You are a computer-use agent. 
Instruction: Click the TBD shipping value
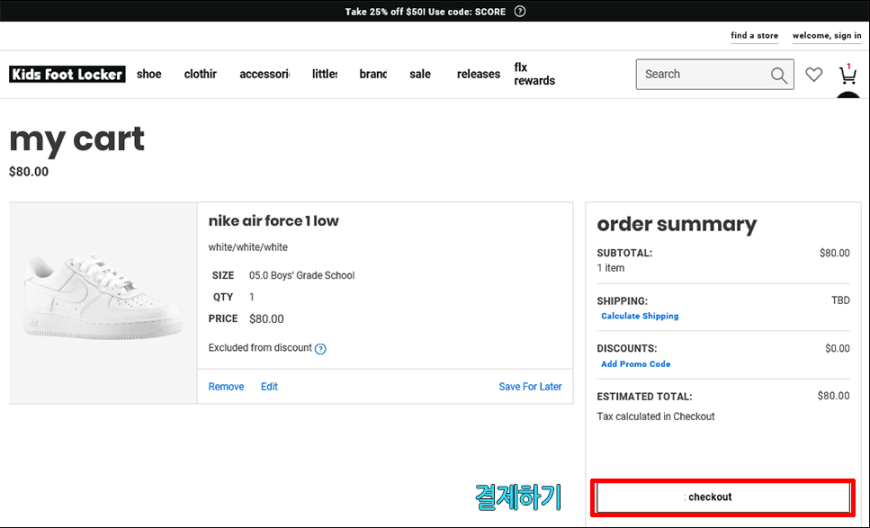tap(841, 301)
